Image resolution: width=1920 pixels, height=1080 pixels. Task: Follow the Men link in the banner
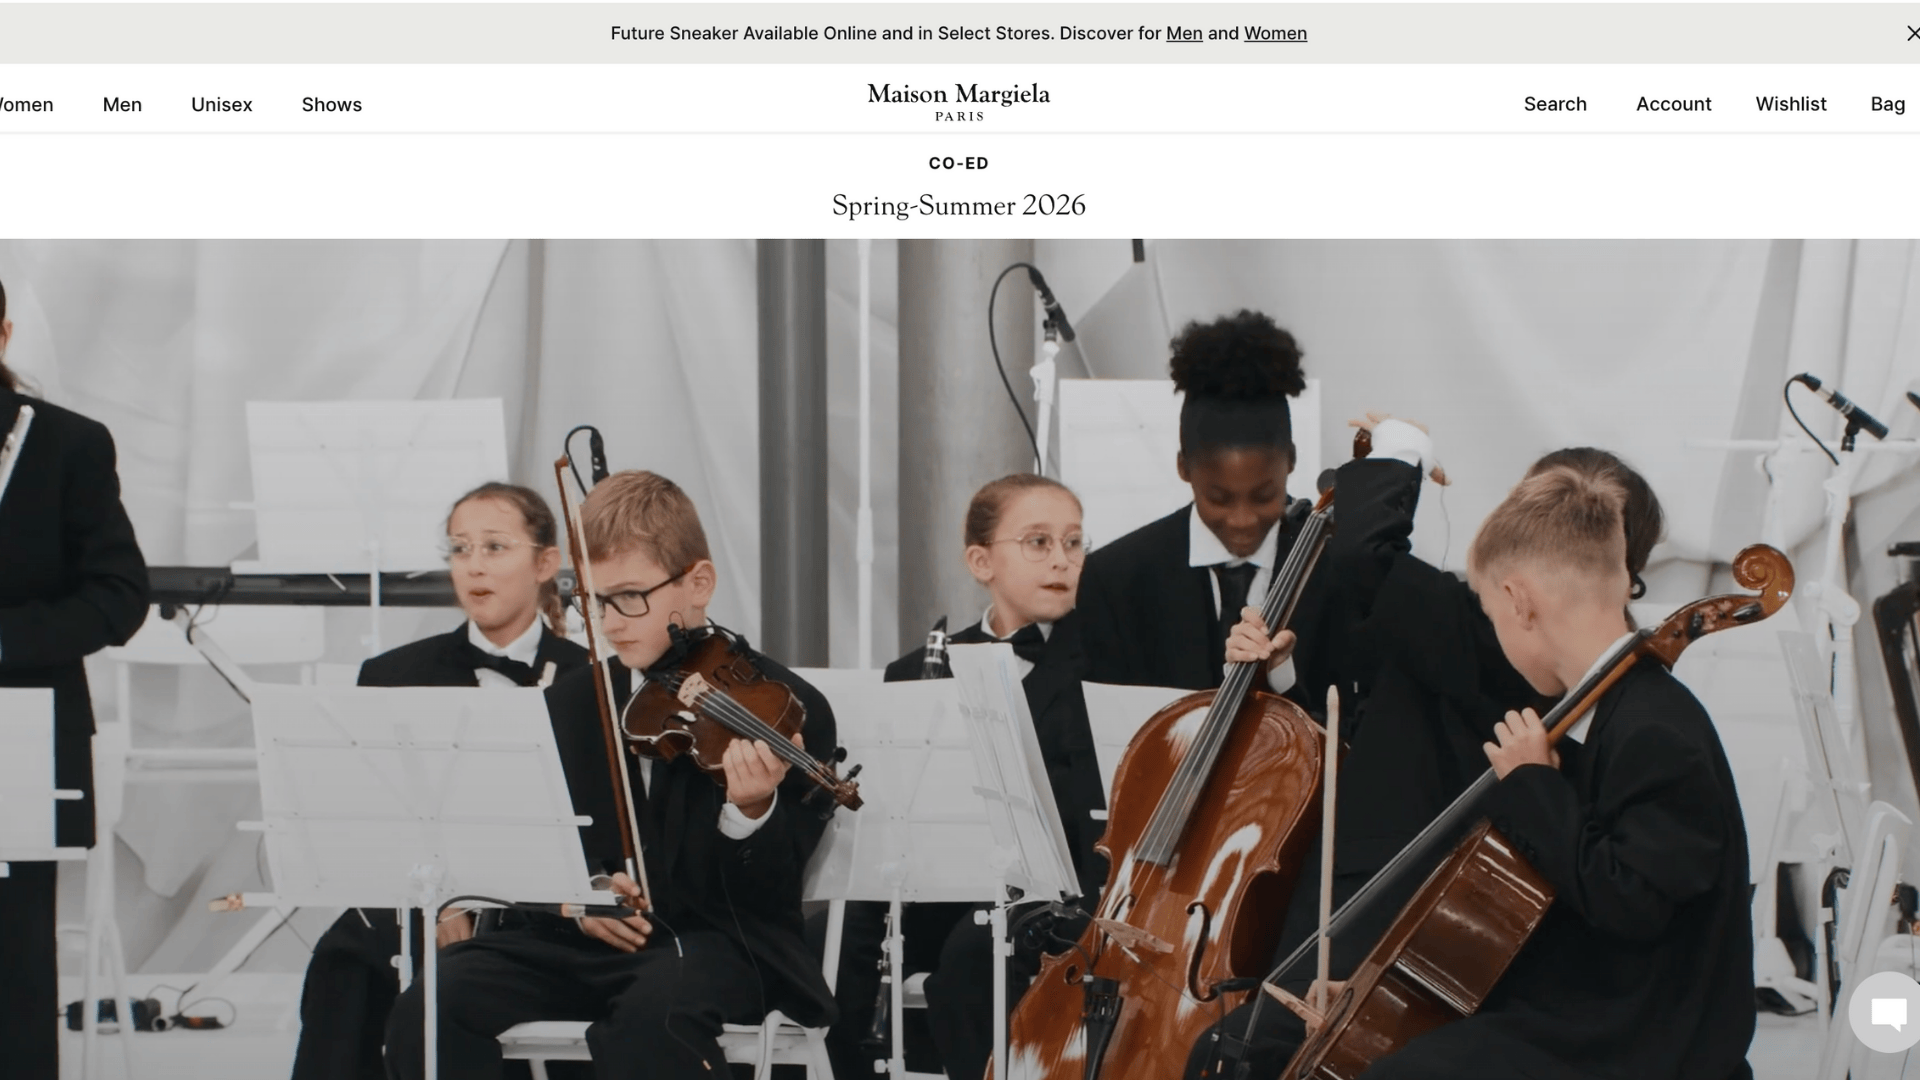pyautogui.click(x=1184, y=33)
